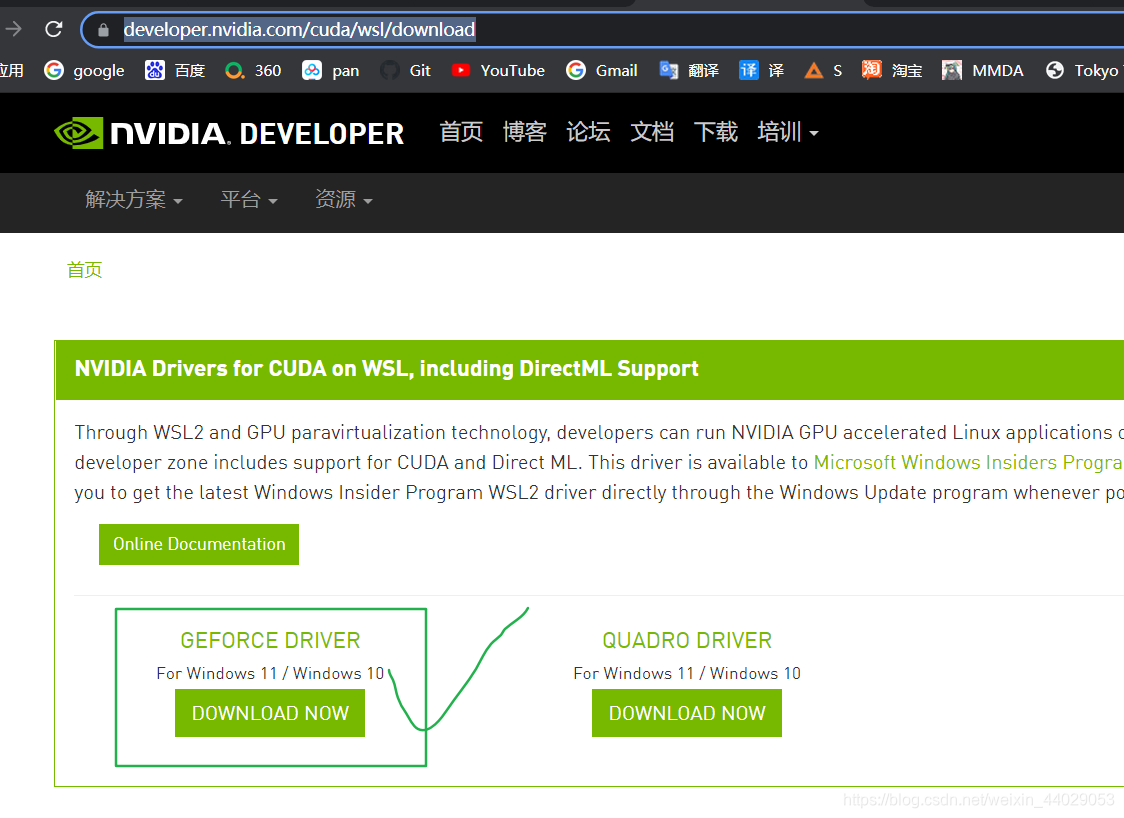
Task: Open the 翻译 bookmark
Action: (x=689, y=70)
